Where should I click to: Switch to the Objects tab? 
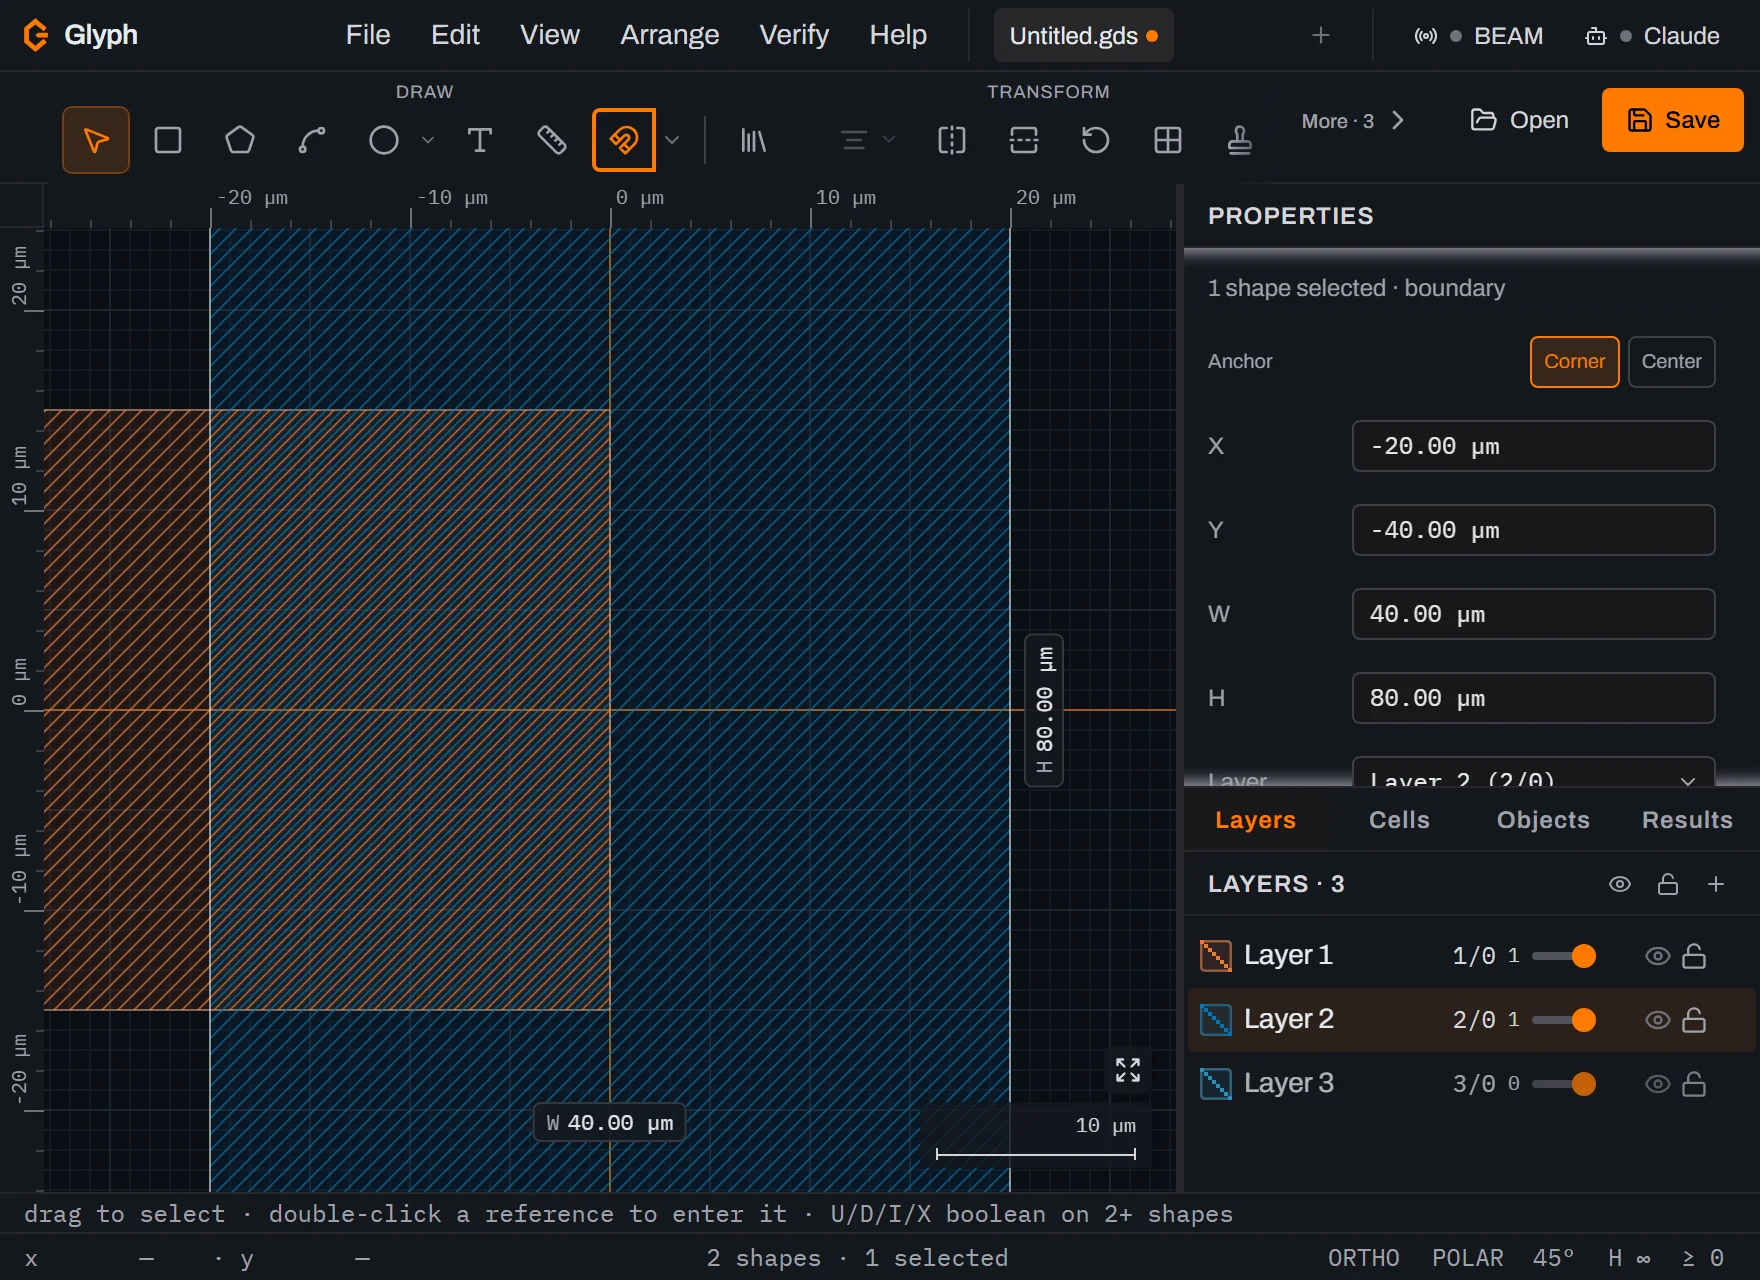(x=1543, y=820)
